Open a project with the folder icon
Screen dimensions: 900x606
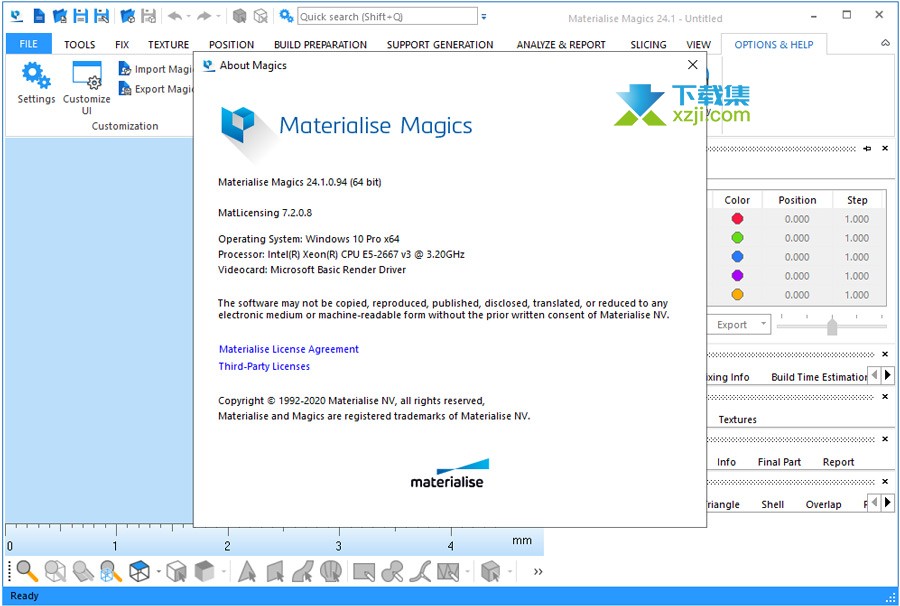(59, 16)
